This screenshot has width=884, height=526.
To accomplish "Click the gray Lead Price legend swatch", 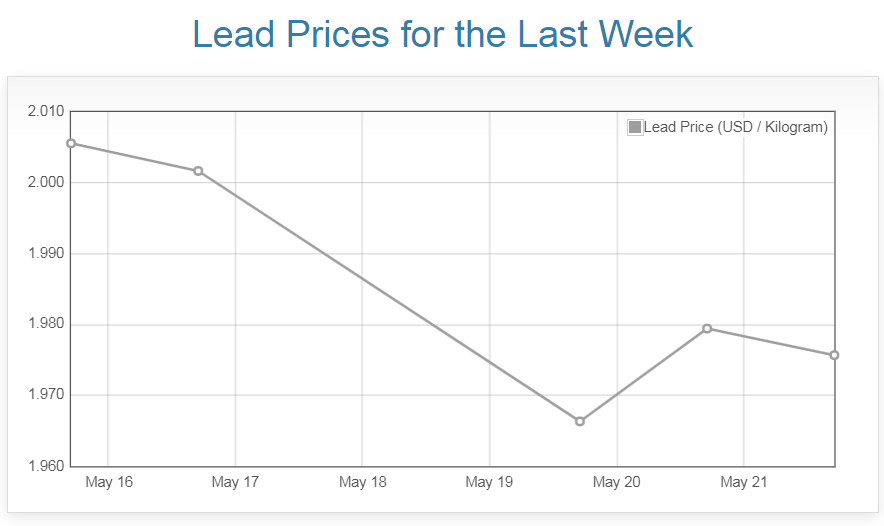I will 635,127.
